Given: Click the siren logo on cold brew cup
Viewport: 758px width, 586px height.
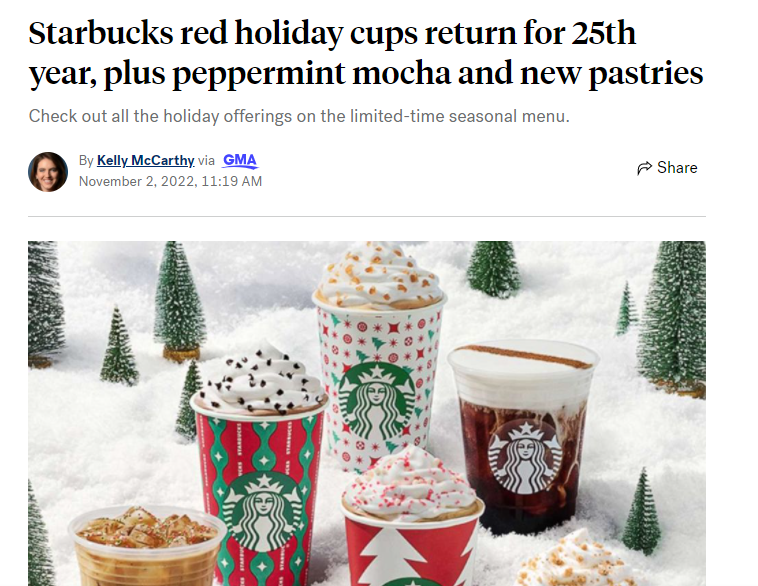Looking at the screenshot, I should pos(525,457).
